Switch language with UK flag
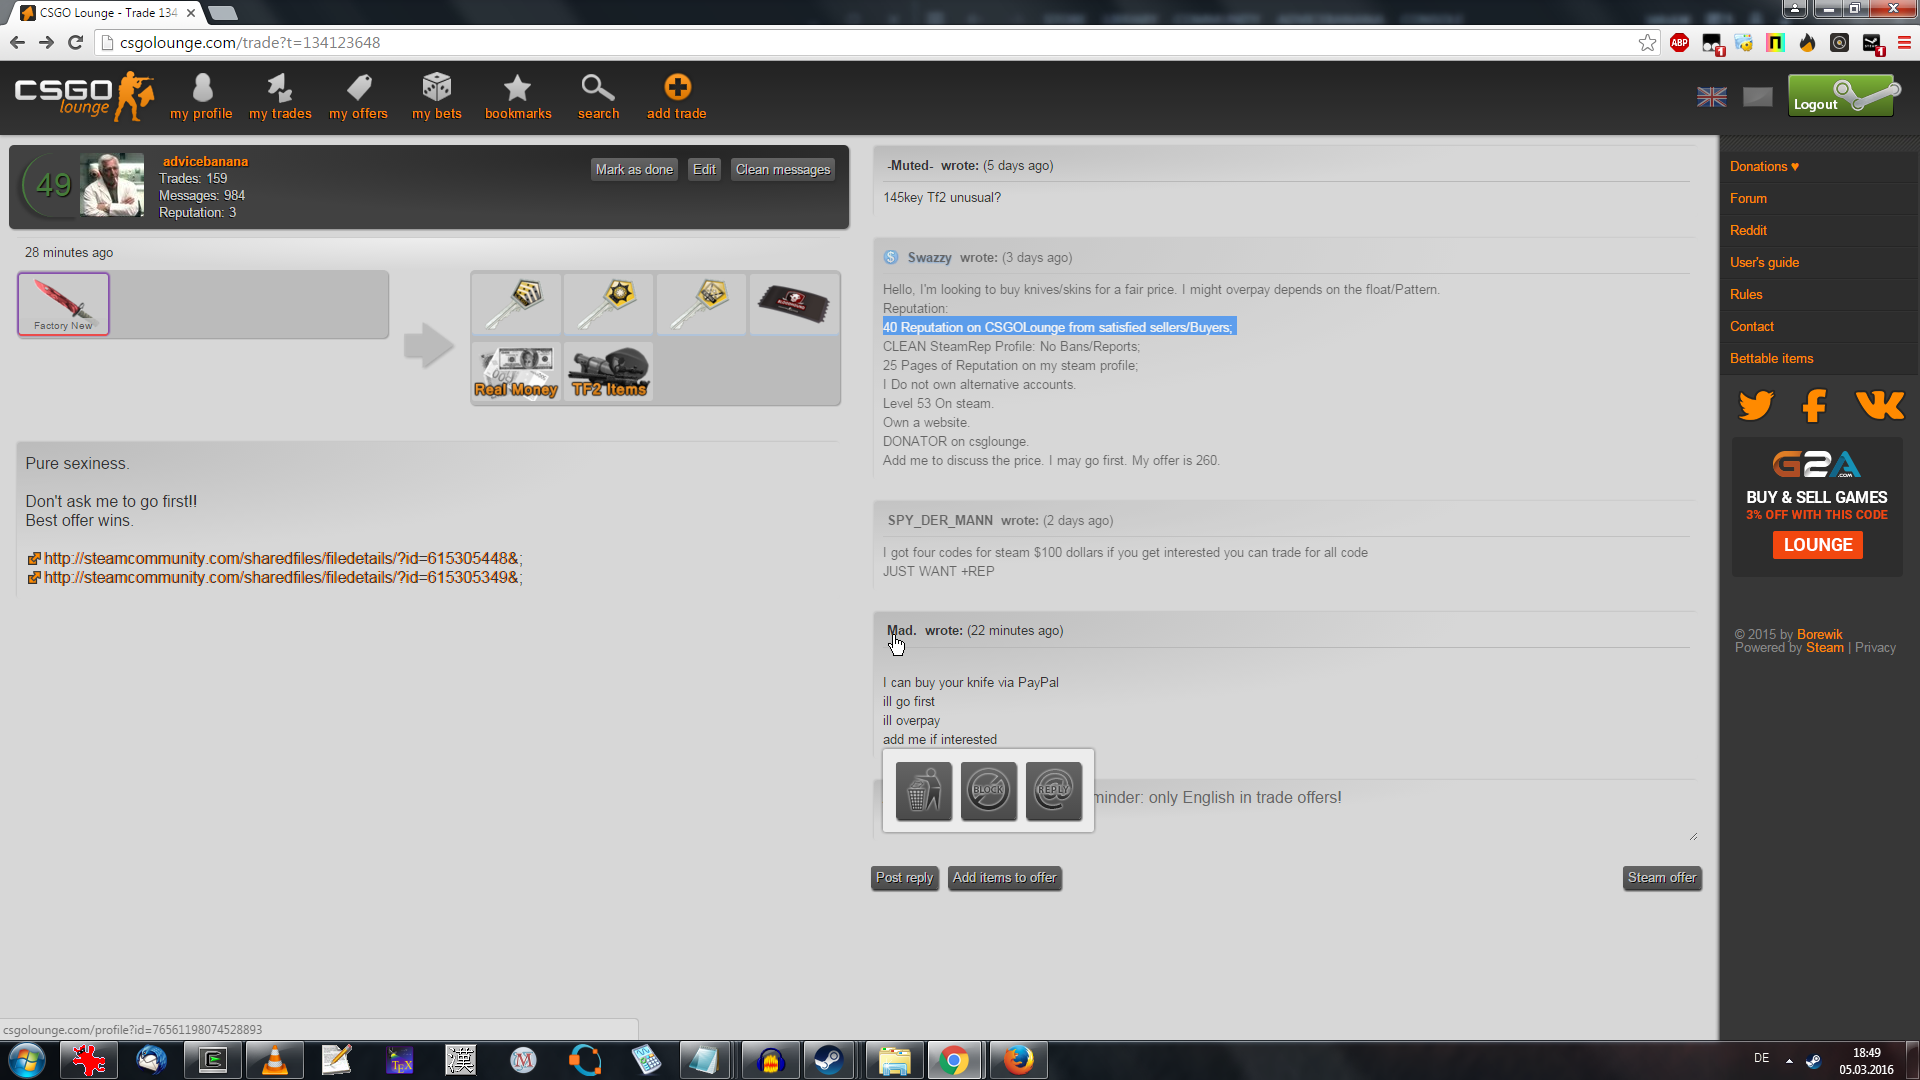 1711,97
